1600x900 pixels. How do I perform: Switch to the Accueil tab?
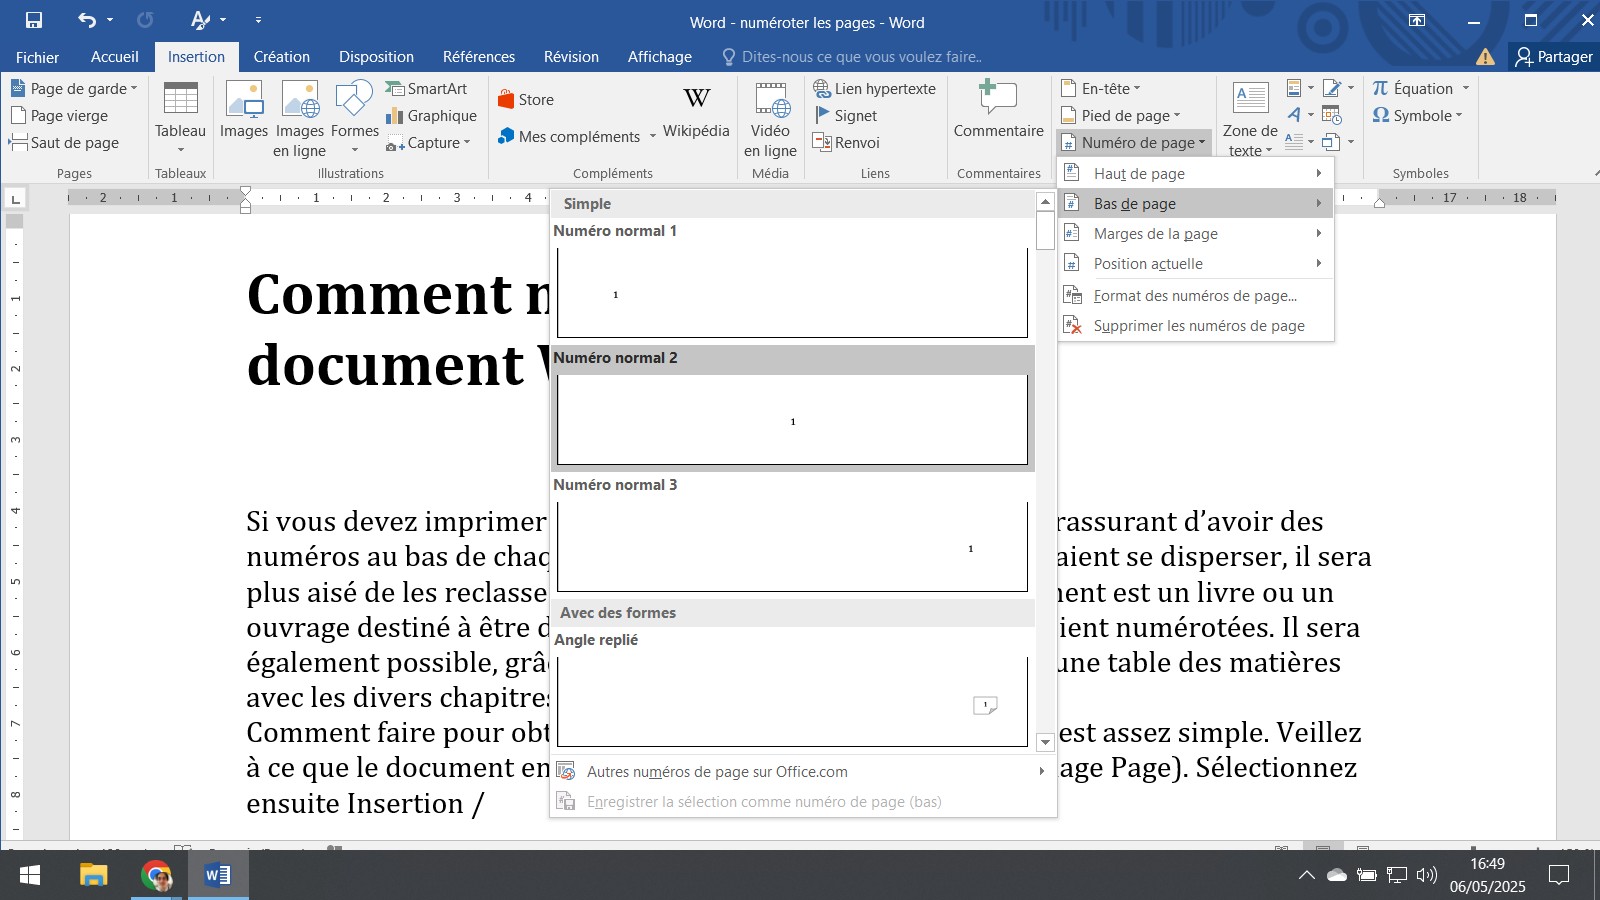click(x=115, y=57)
